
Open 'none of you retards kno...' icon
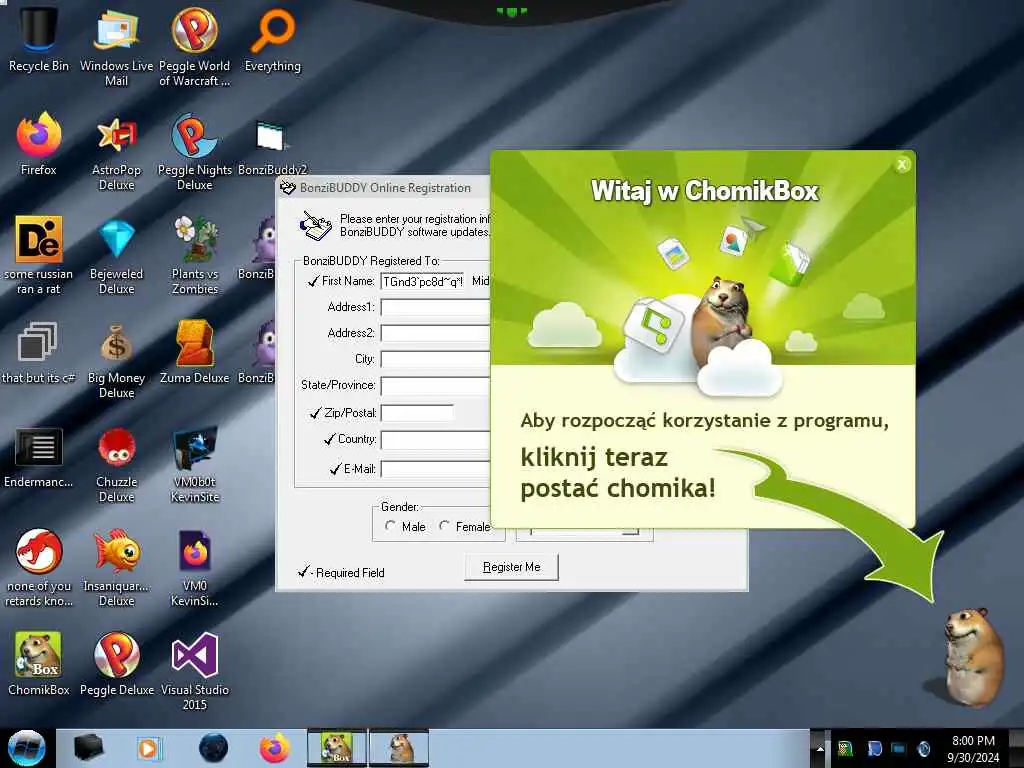pos(39,567)
